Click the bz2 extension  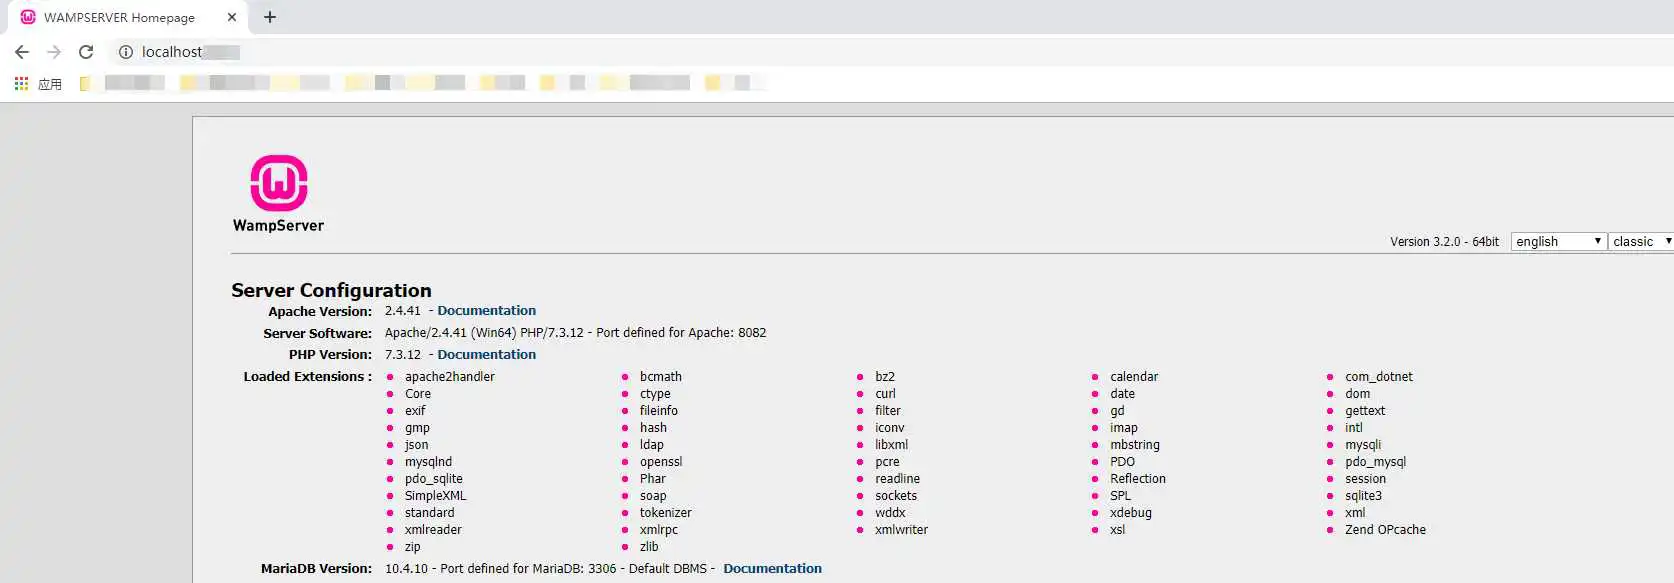[885, 377]
